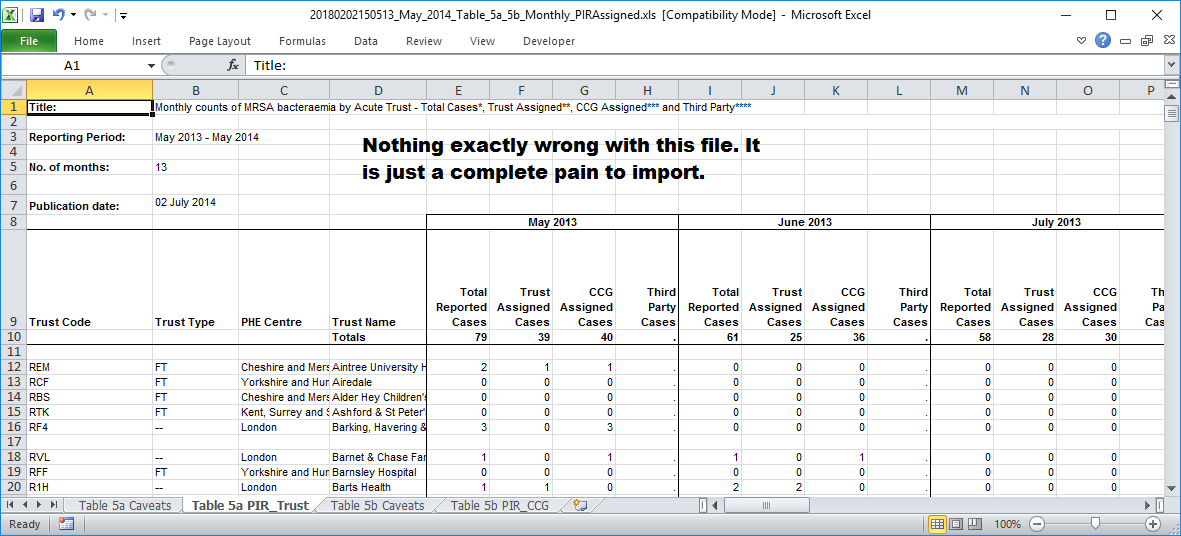Click the macro recording icon in status bar

(66, 524)
